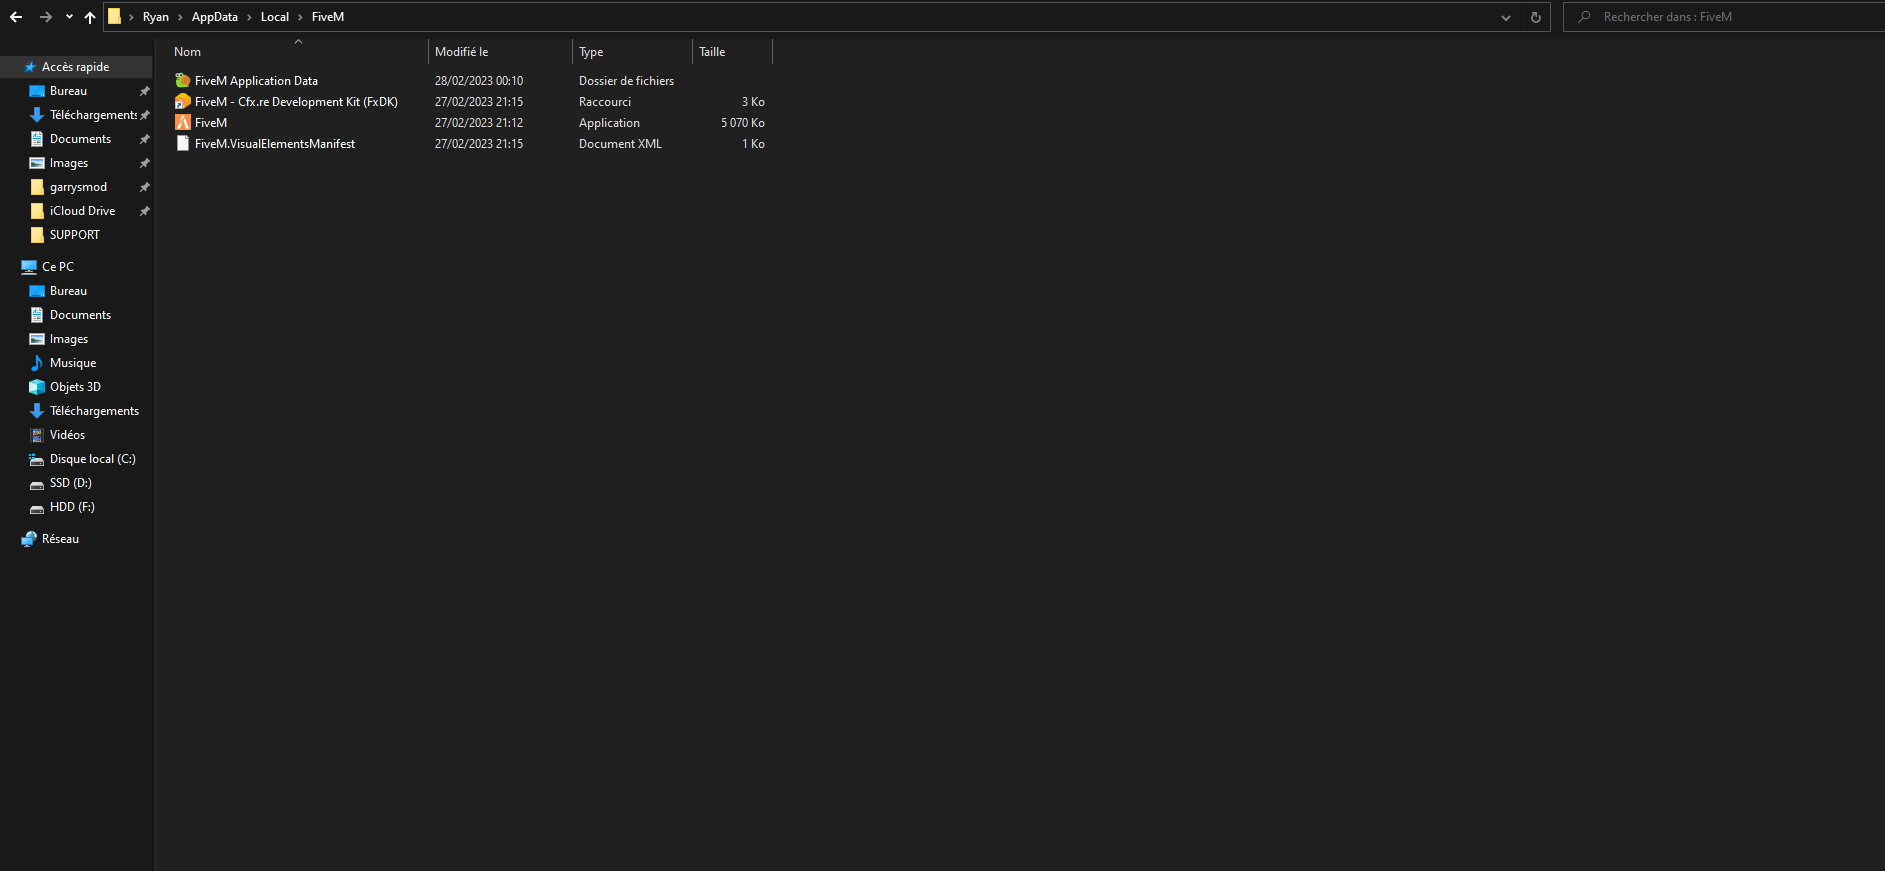The height and width of the screenshot is (871, 1885).
Task: Open address bar history dropdown
Action: click(1506, 17)
